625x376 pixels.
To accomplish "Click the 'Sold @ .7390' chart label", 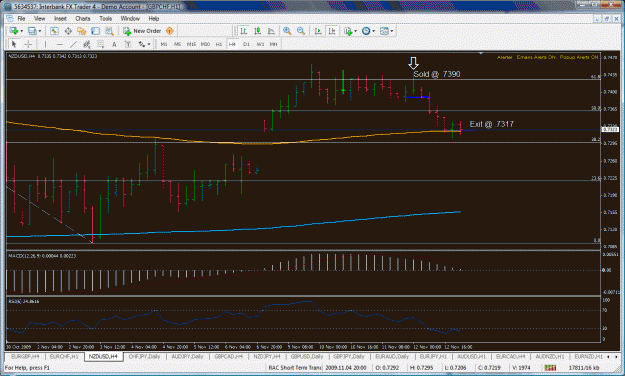I will pos(436,74).
